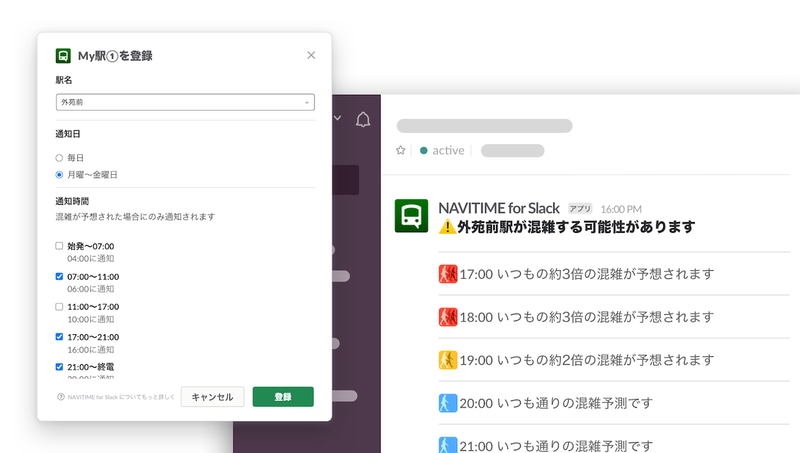This screenshot has width=800, height=453.
Task: Click the yellow crowd icon at 19:00
Action: tap(447, 360)
